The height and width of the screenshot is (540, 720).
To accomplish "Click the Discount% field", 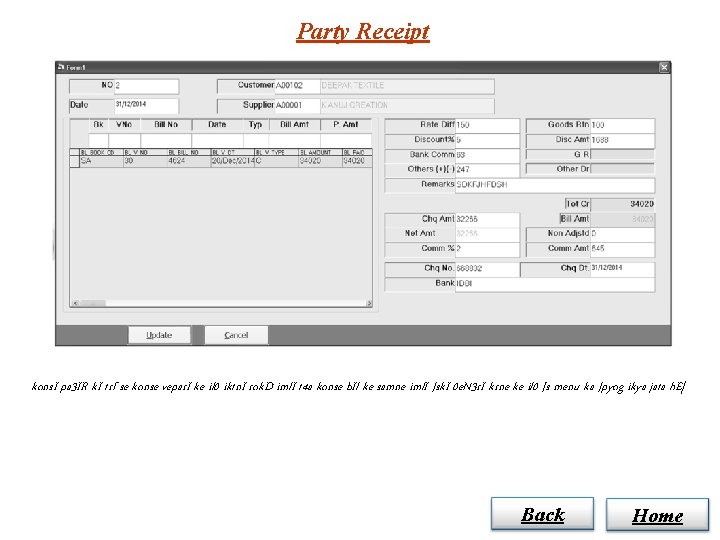I will pos(487,140).
